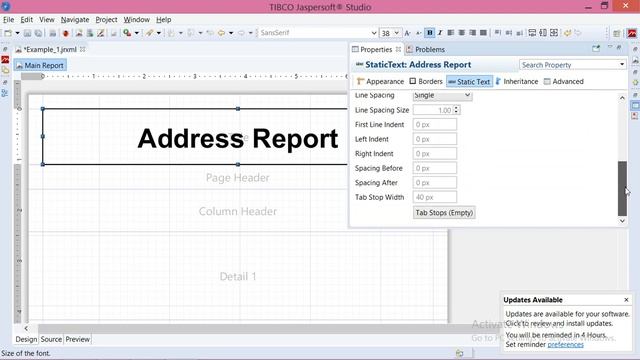Open the Borders properties tab

point(426,81)
